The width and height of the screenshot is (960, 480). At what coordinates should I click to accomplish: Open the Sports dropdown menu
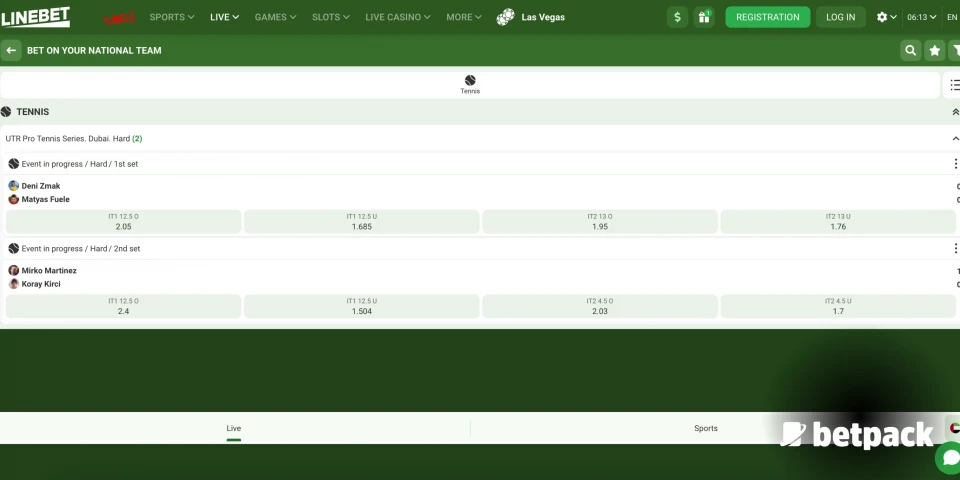171,17
